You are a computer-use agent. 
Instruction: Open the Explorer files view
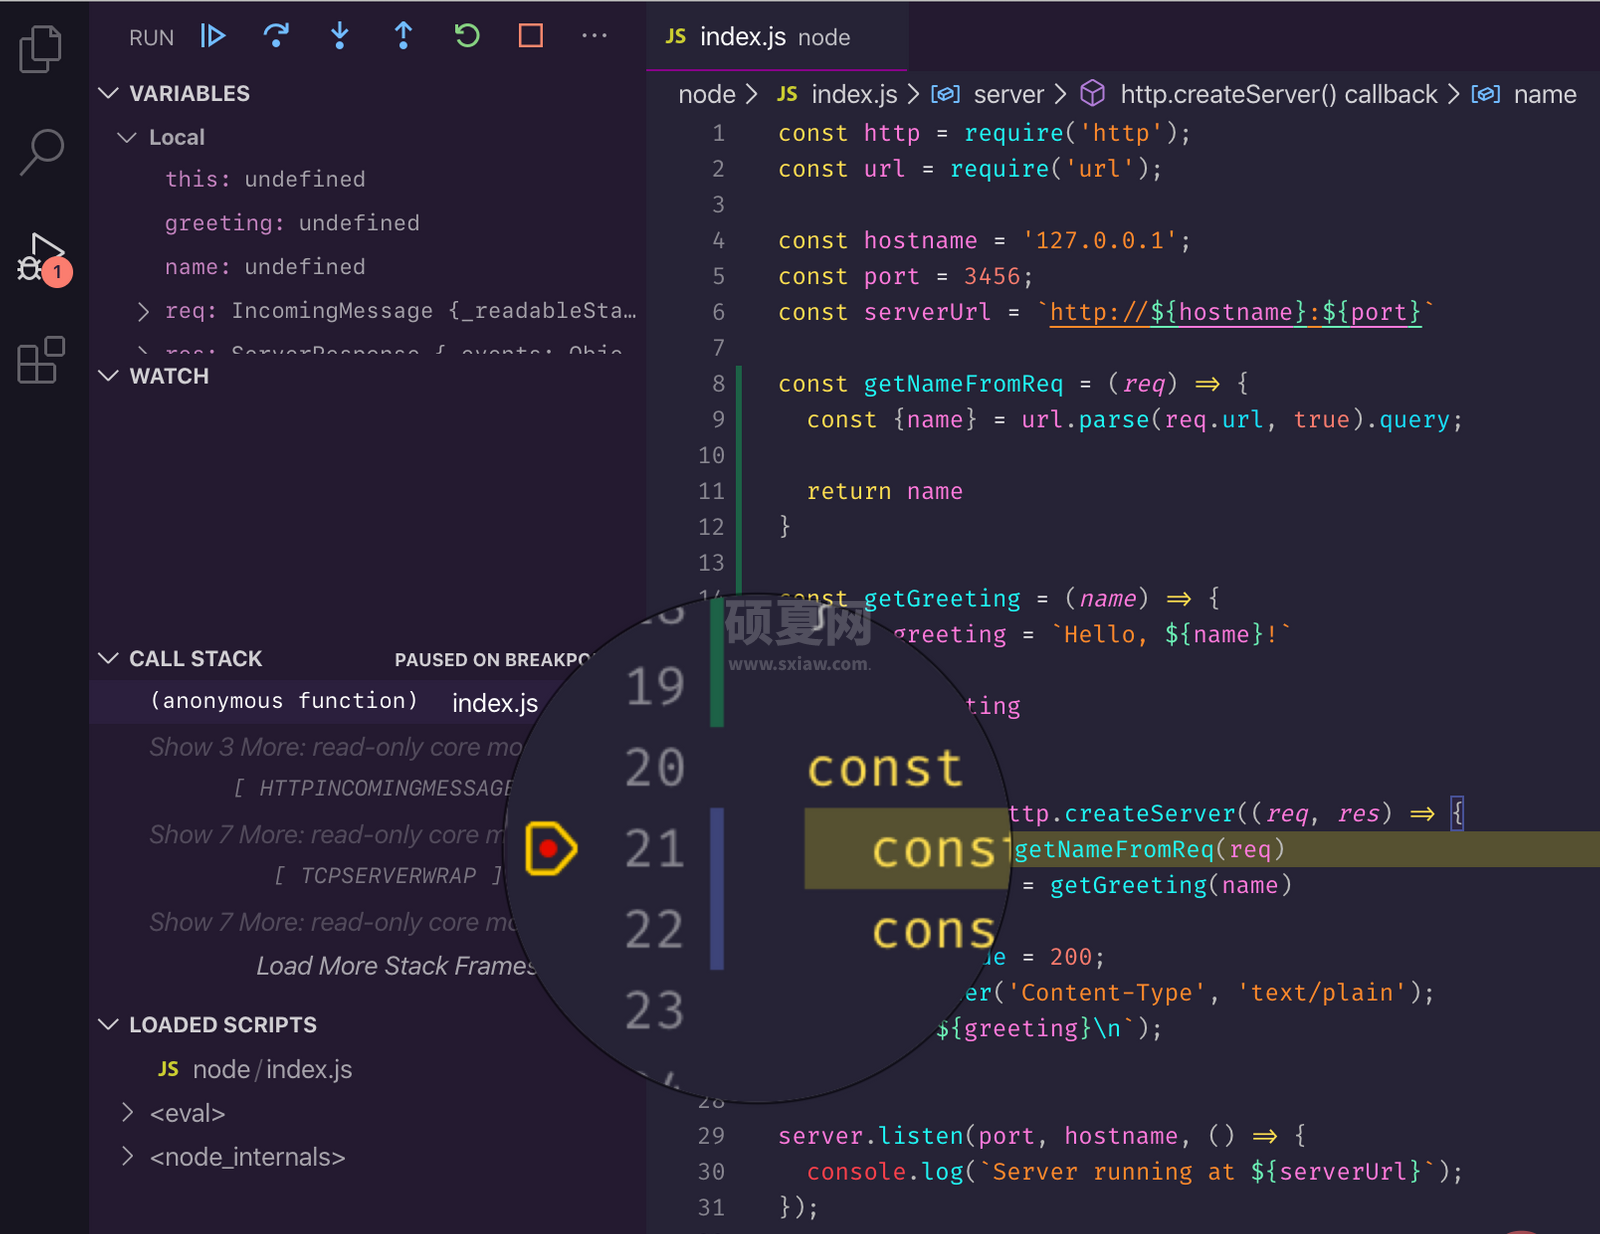[x=40, y=48]
